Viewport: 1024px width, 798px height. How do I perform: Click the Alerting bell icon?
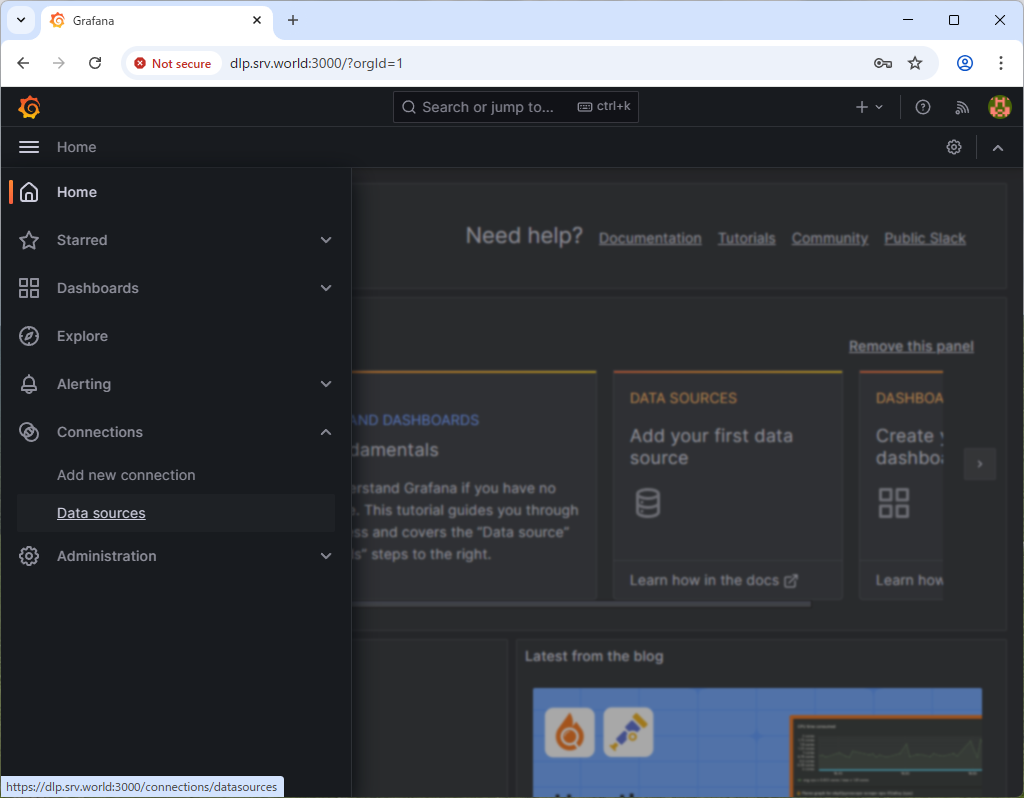(x=29, y=384)
